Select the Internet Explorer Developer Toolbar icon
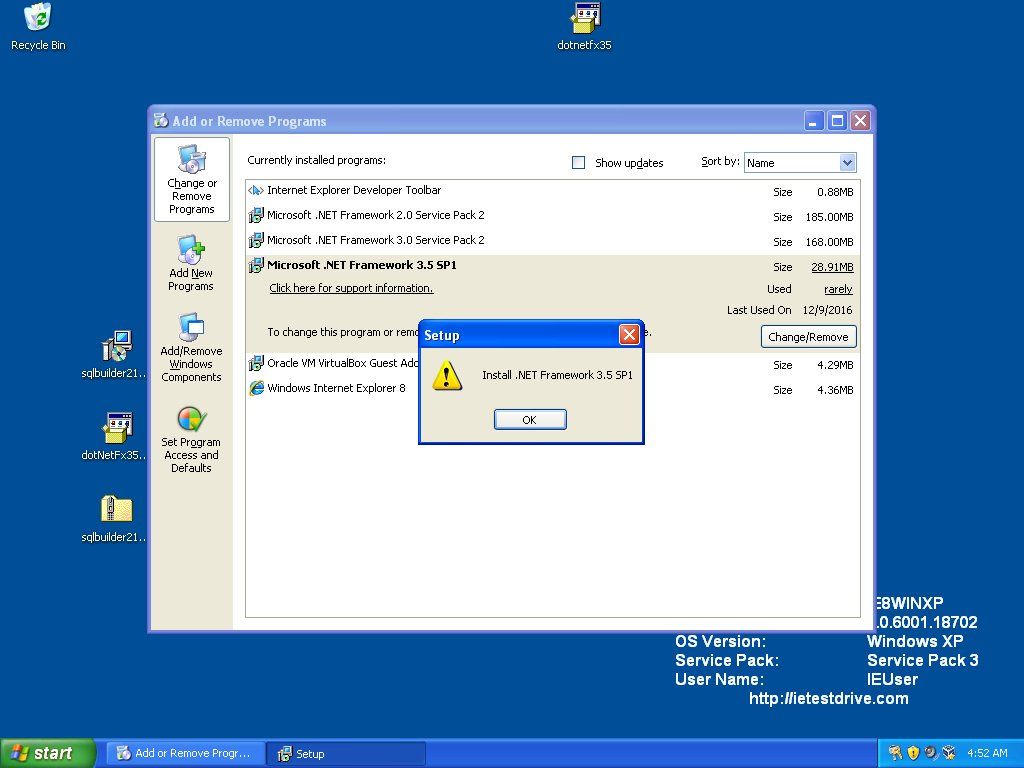The width and height of the screenshot is (1024, 768). click(x=256, y=191)
